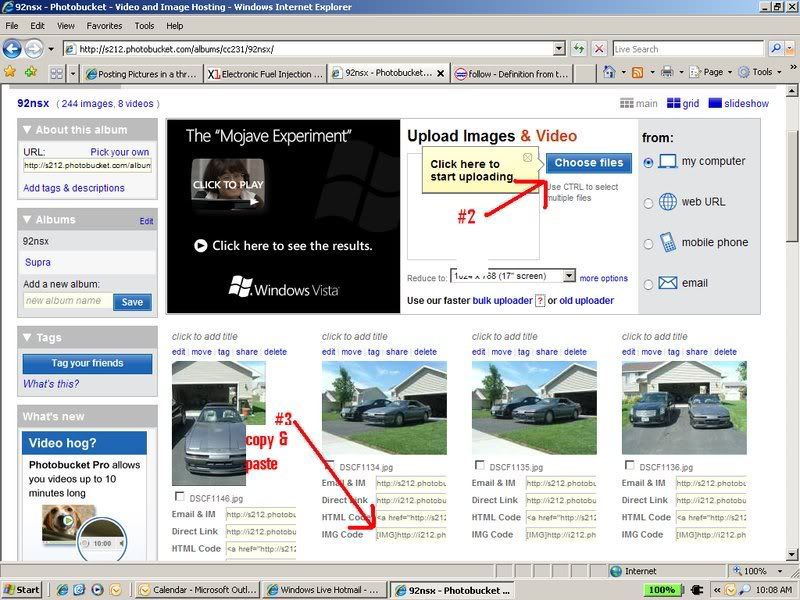Image resolution: width=800 pixels, height=600 pixels.
Task: Click the 'more options' link
Action: coord(604,278)
